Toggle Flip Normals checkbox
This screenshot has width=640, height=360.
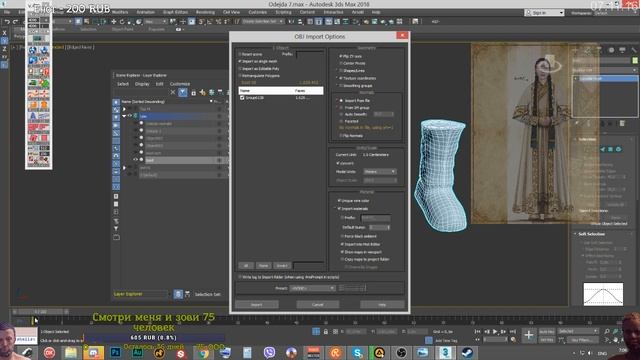click(x=341, y=136)
